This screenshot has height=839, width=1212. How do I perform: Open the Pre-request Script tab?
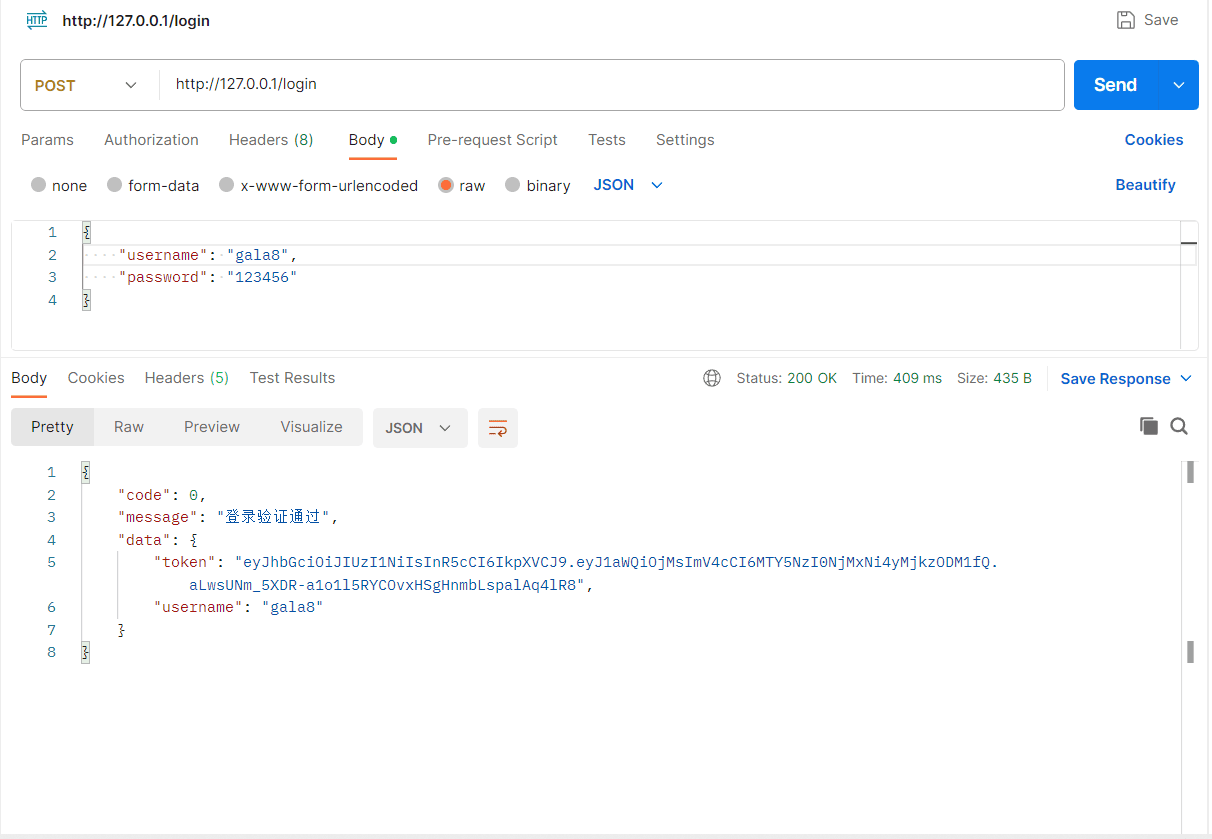(x=492, y=140)
